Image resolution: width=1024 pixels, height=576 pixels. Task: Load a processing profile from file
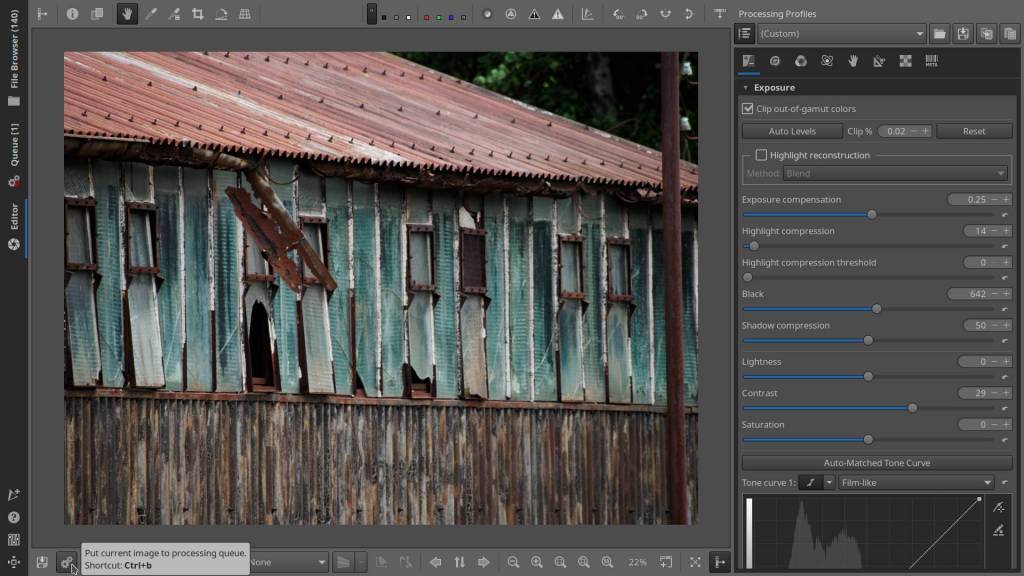(940, 33)
